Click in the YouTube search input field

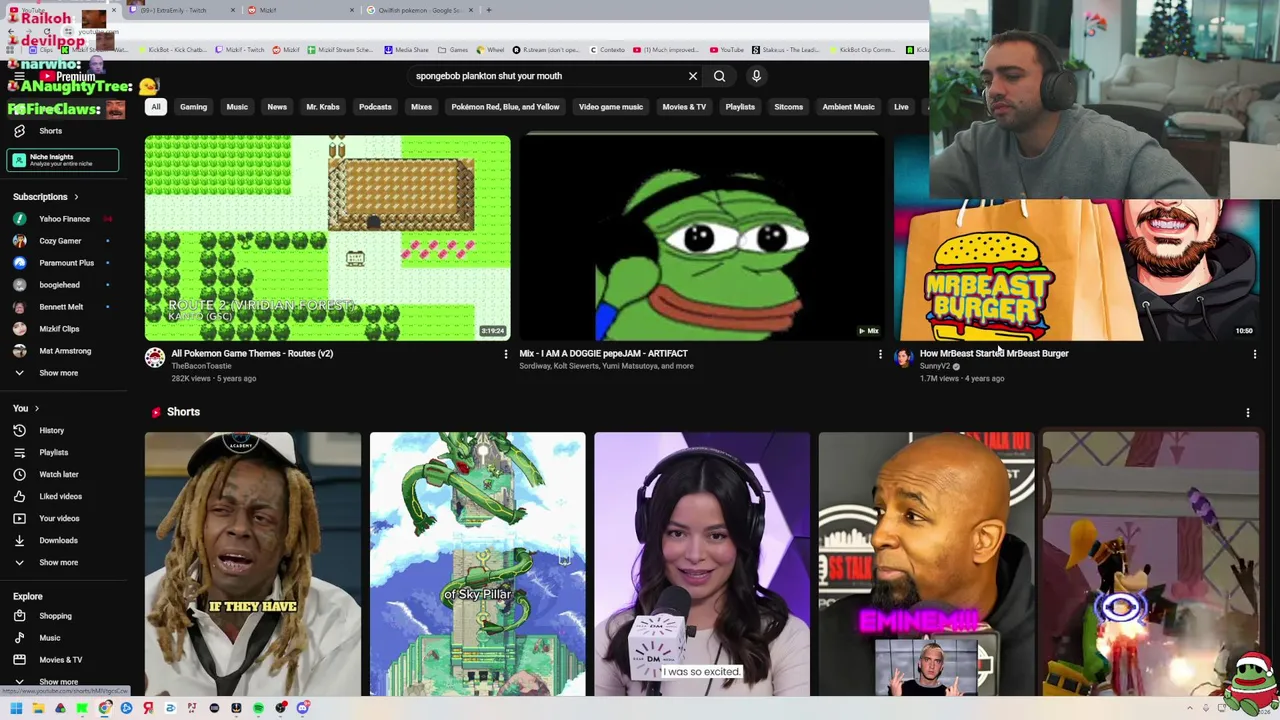545,76
